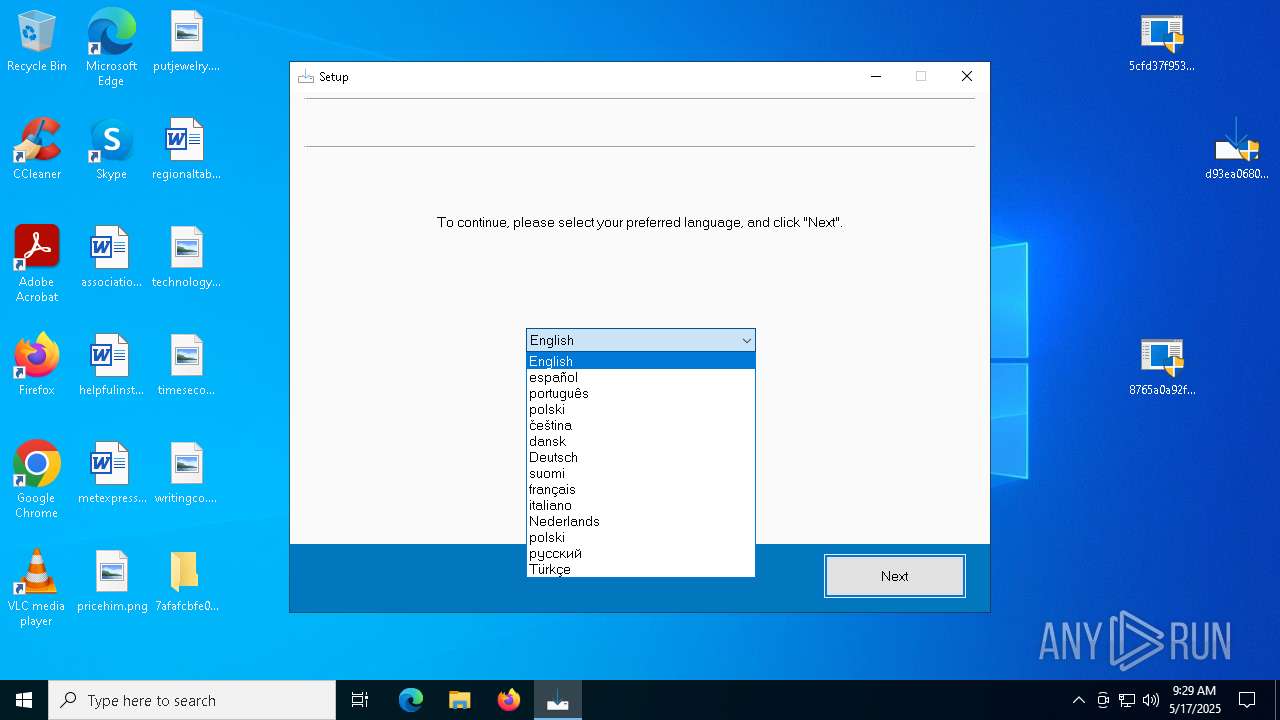Click the taskbar search box
Image resolution: width=1280 pixels, height=720 pixels.
point(192,700)
